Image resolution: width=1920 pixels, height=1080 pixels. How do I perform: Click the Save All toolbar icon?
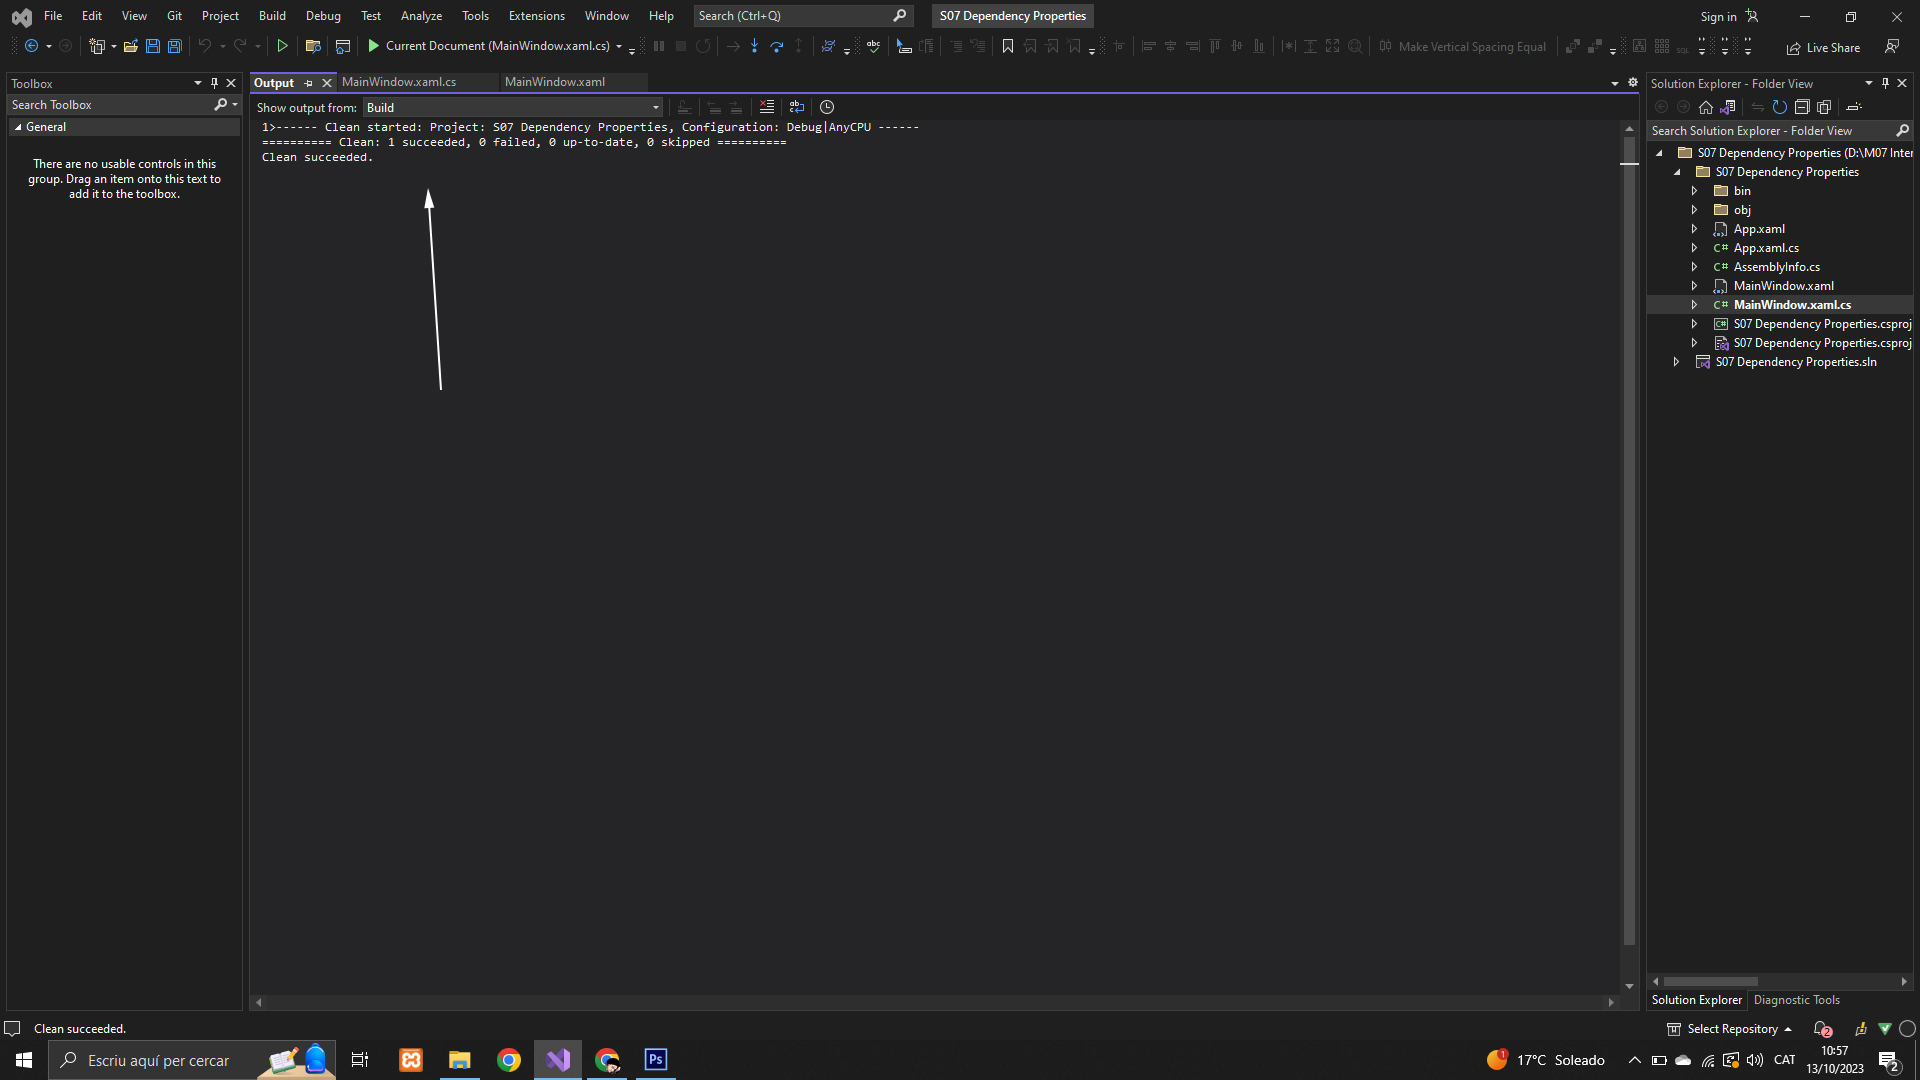pos(175,46)
